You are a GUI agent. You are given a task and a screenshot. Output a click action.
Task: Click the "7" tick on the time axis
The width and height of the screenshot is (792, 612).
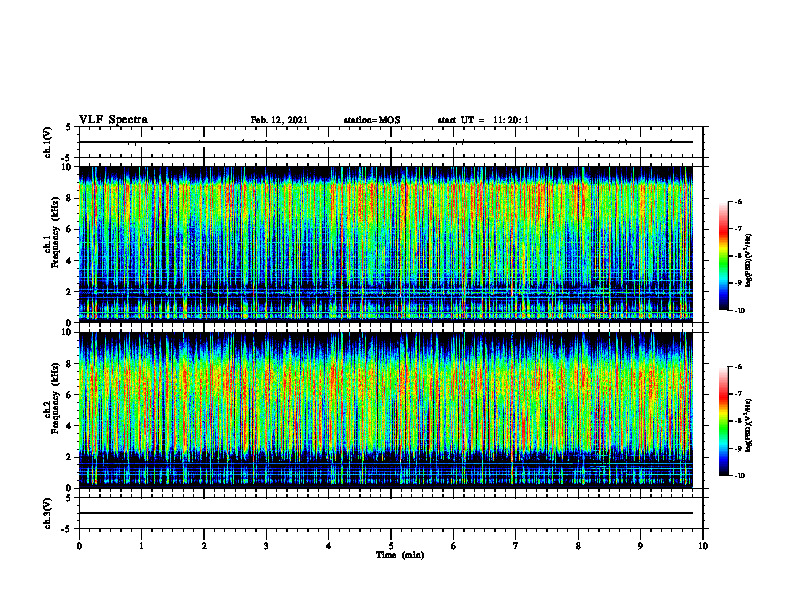coord(516,546)
